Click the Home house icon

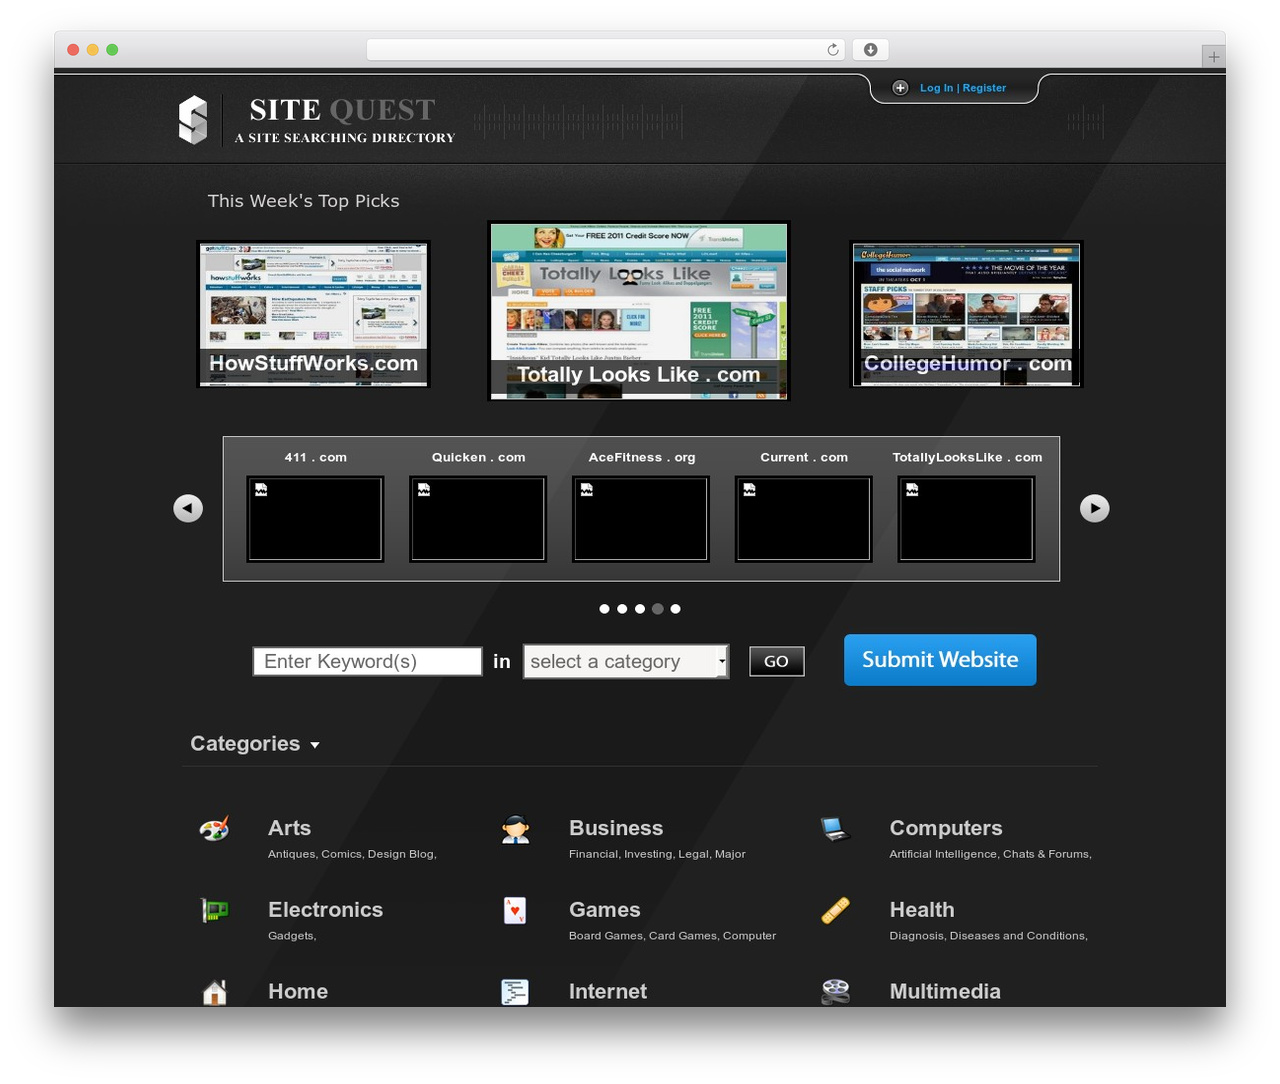(214, 992)
